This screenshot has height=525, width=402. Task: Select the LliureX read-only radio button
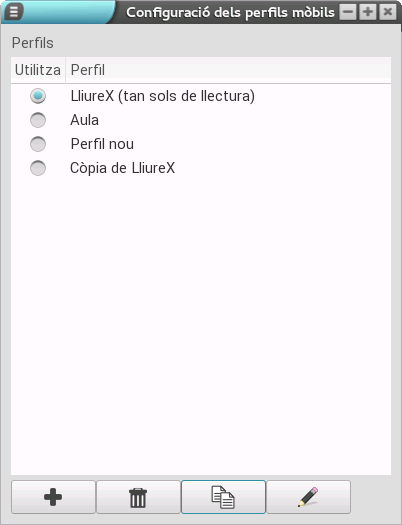pos(38,96)
